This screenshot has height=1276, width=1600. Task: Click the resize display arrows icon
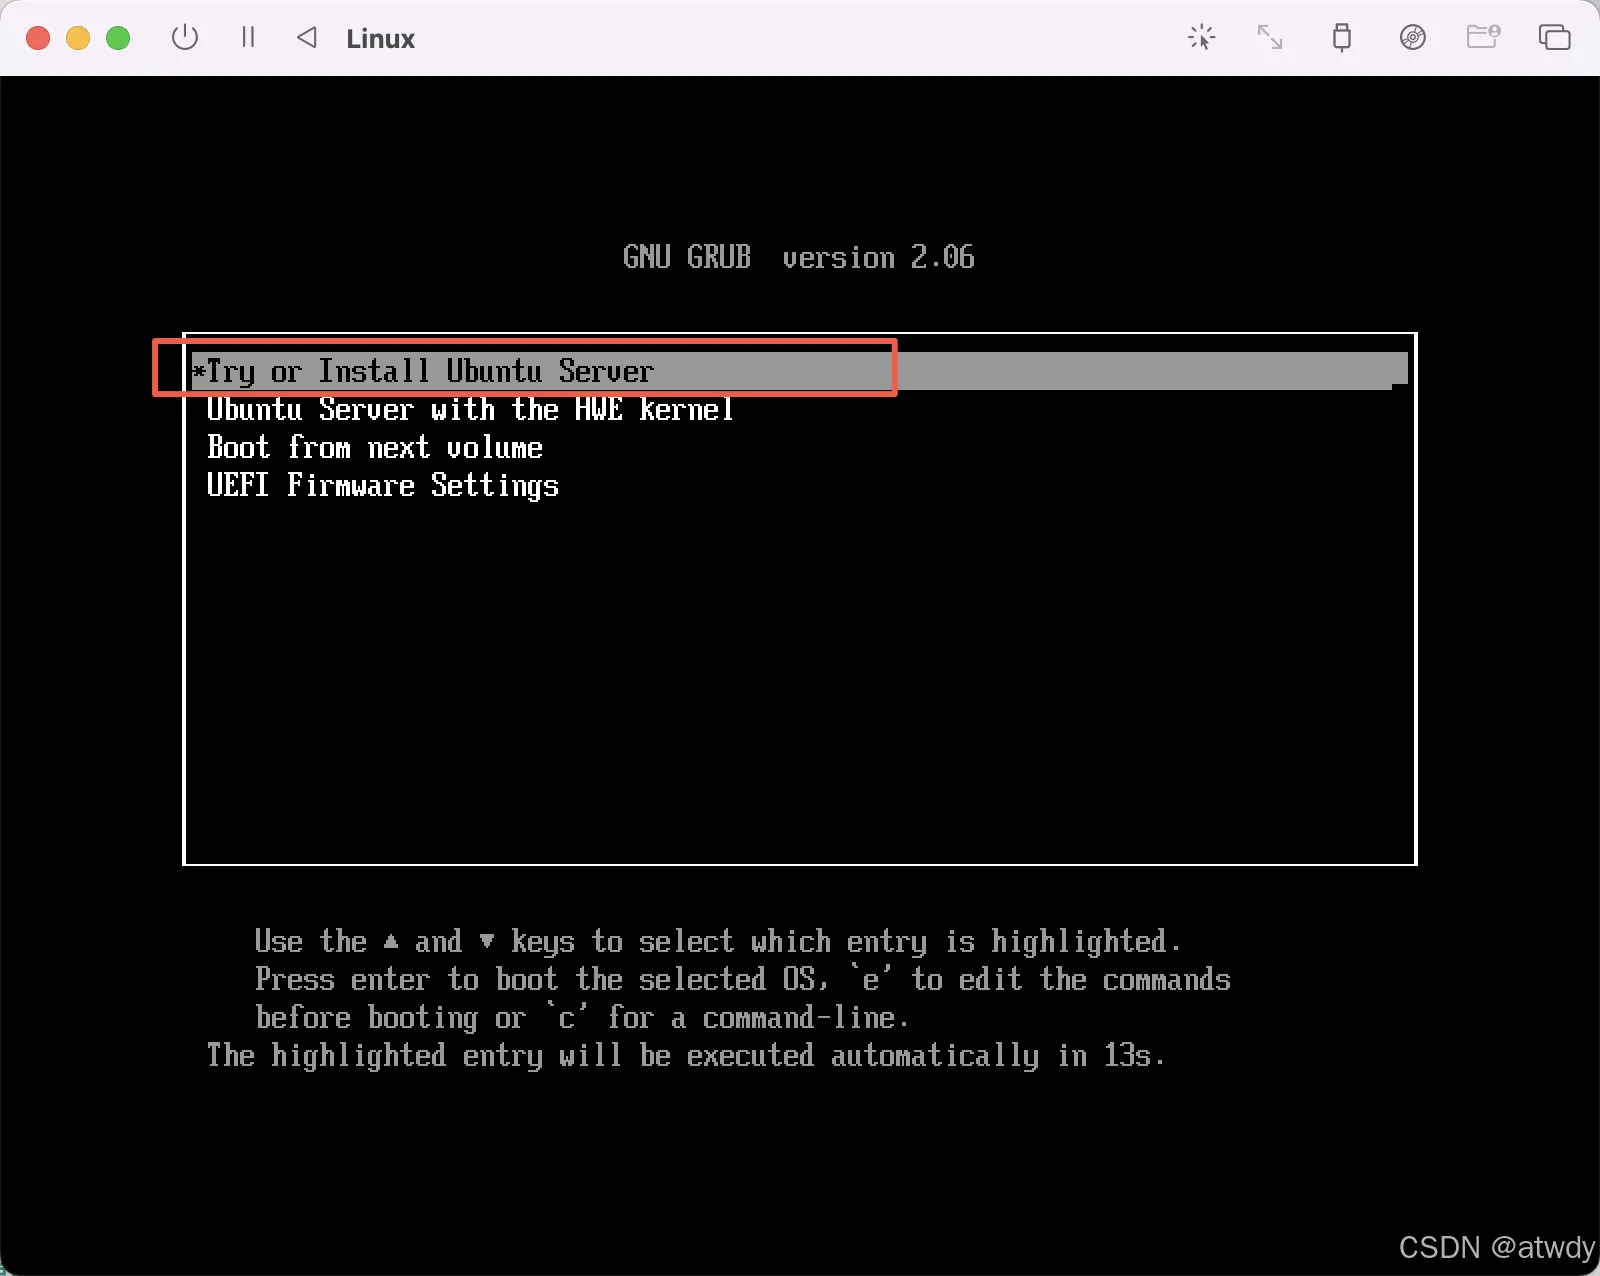[x=1270, y=38]
